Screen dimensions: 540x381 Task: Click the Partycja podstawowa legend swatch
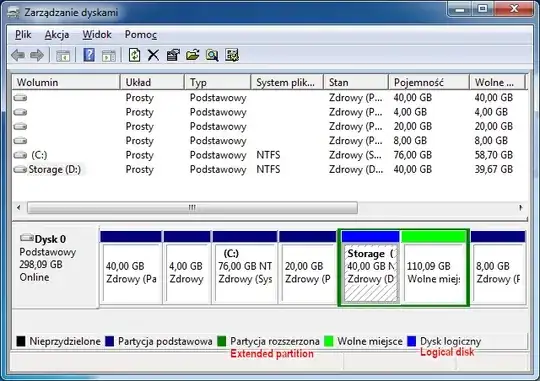110,341
